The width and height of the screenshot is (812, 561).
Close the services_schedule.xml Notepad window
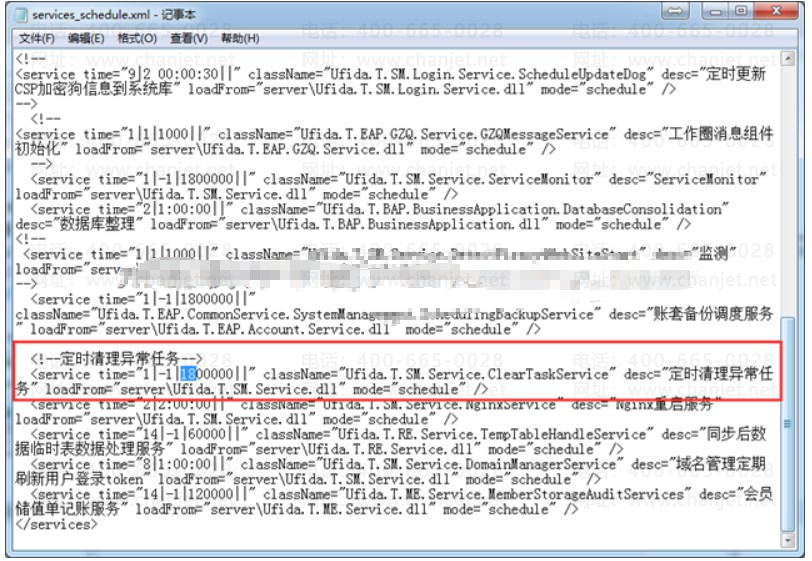coord(776,11)
